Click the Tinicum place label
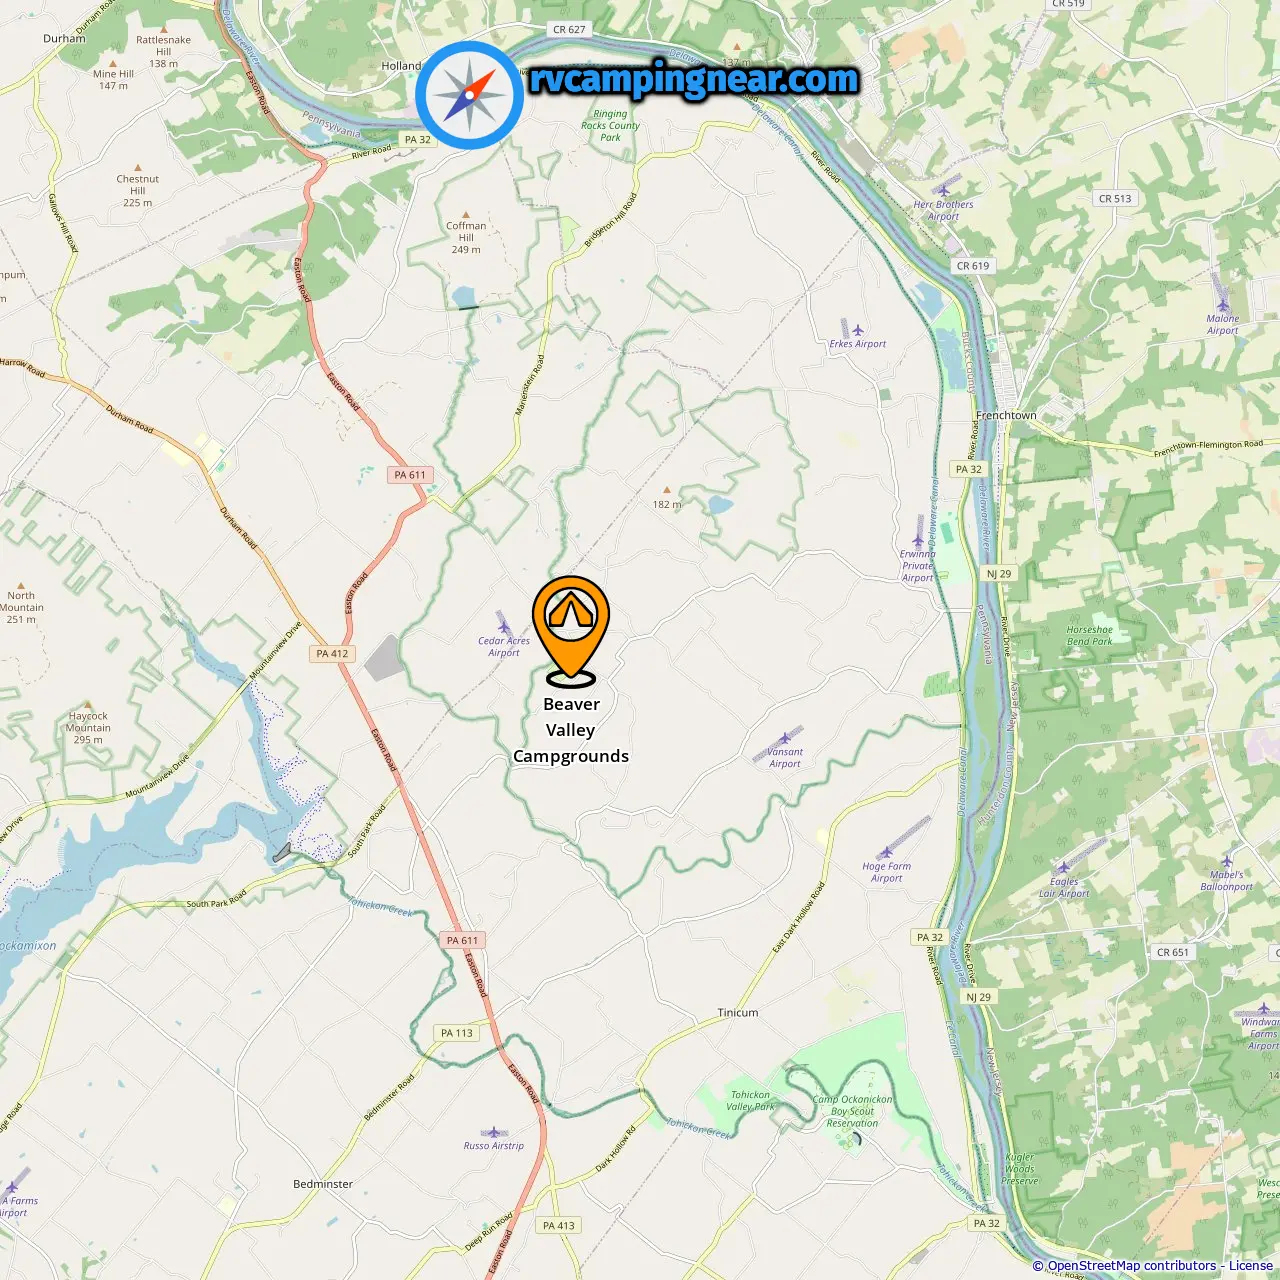 pyautogui.click(x=738, y=1013)
